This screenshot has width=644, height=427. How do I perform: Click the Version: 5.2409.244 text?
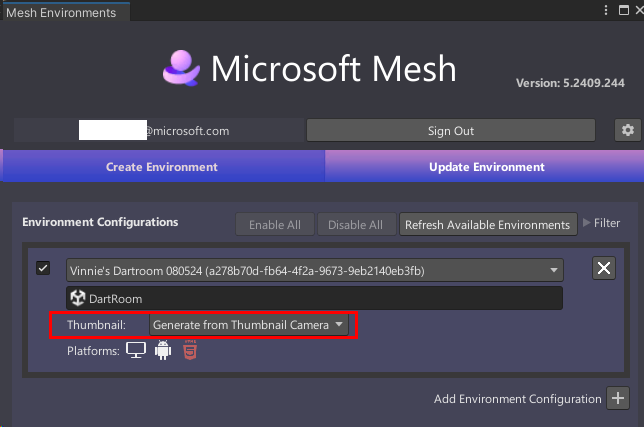(570, 83)
